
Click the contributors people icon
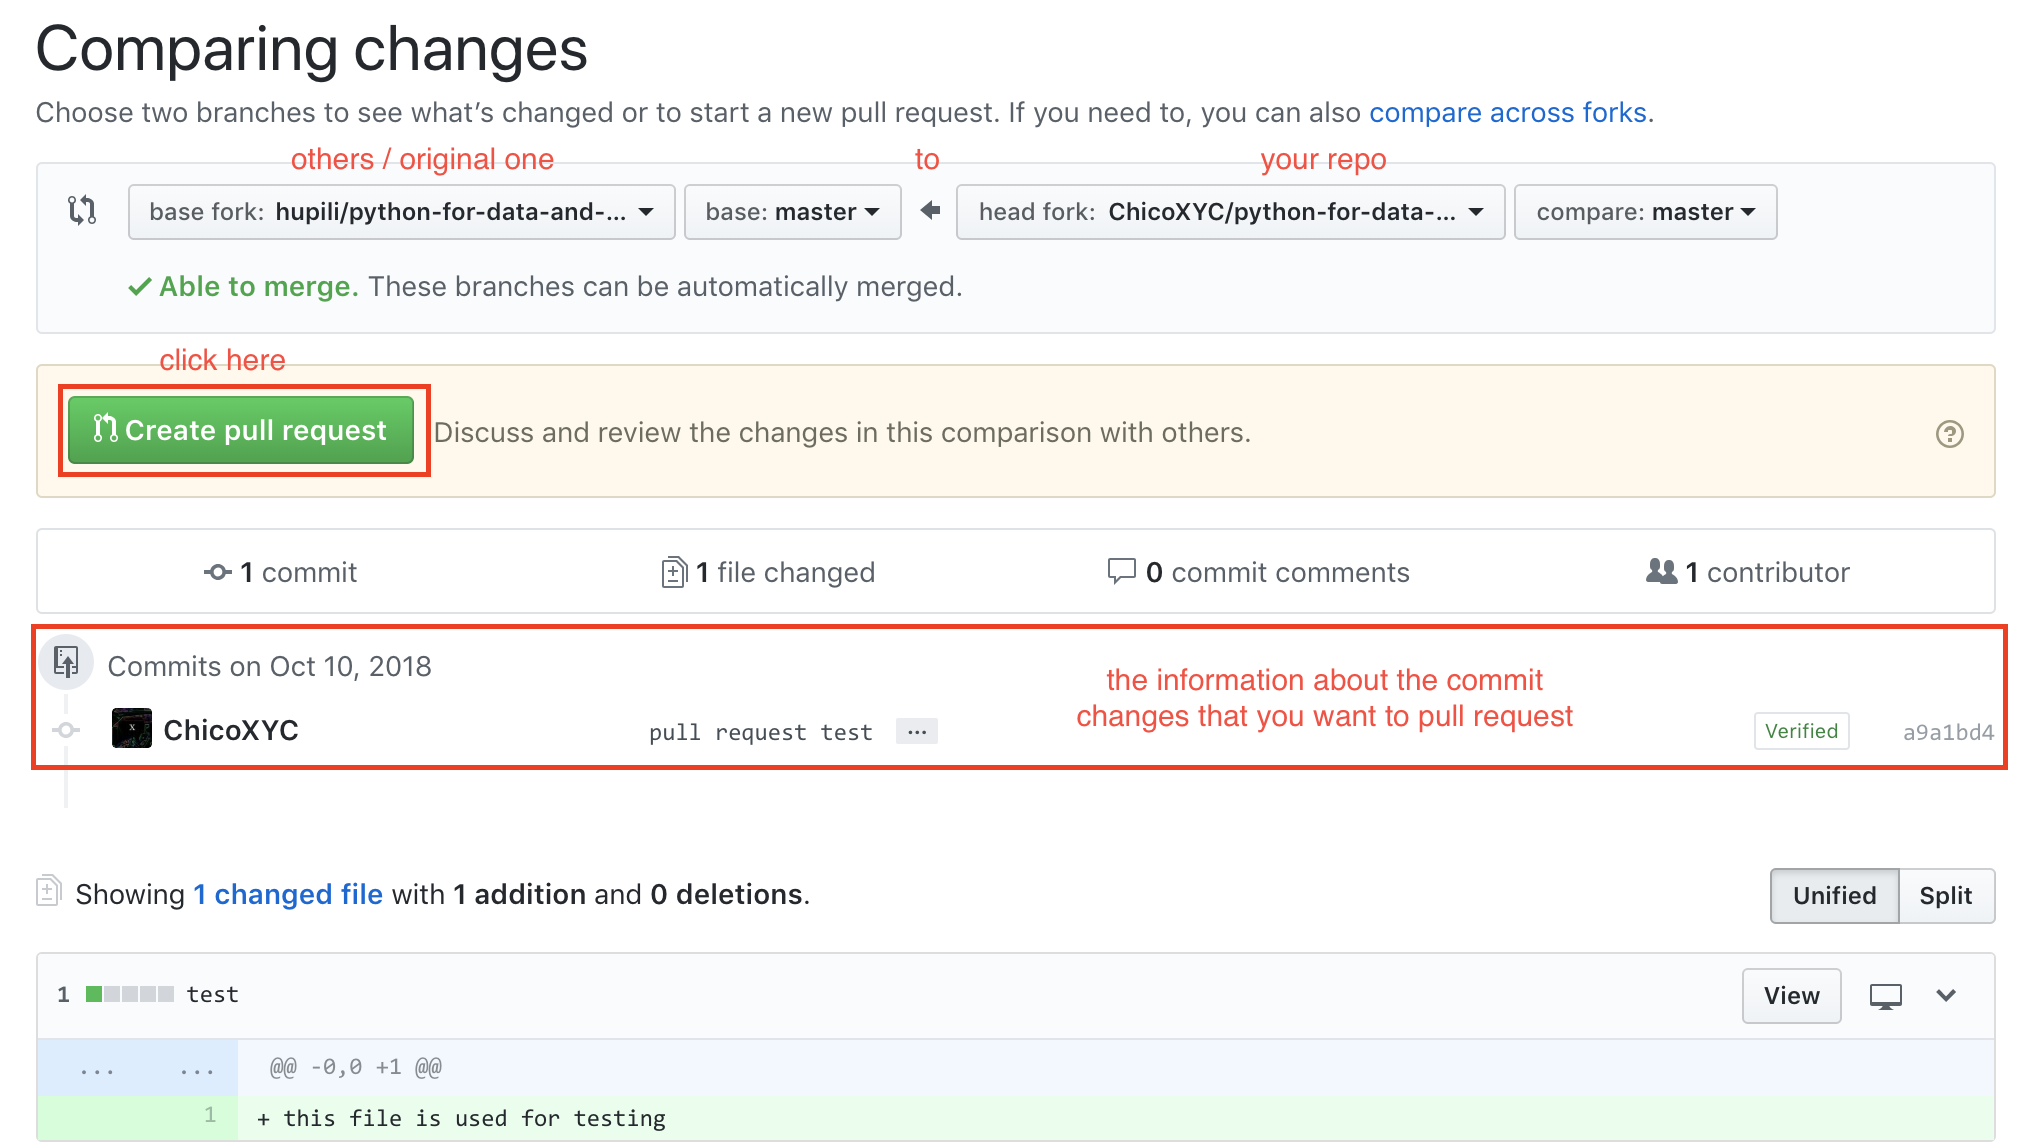coord(1661,571)
